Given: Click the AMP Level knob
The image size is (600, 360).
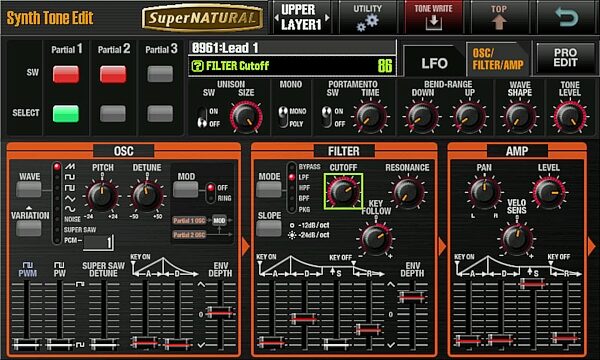Looking at the screenshot, I should pos(549,192).
